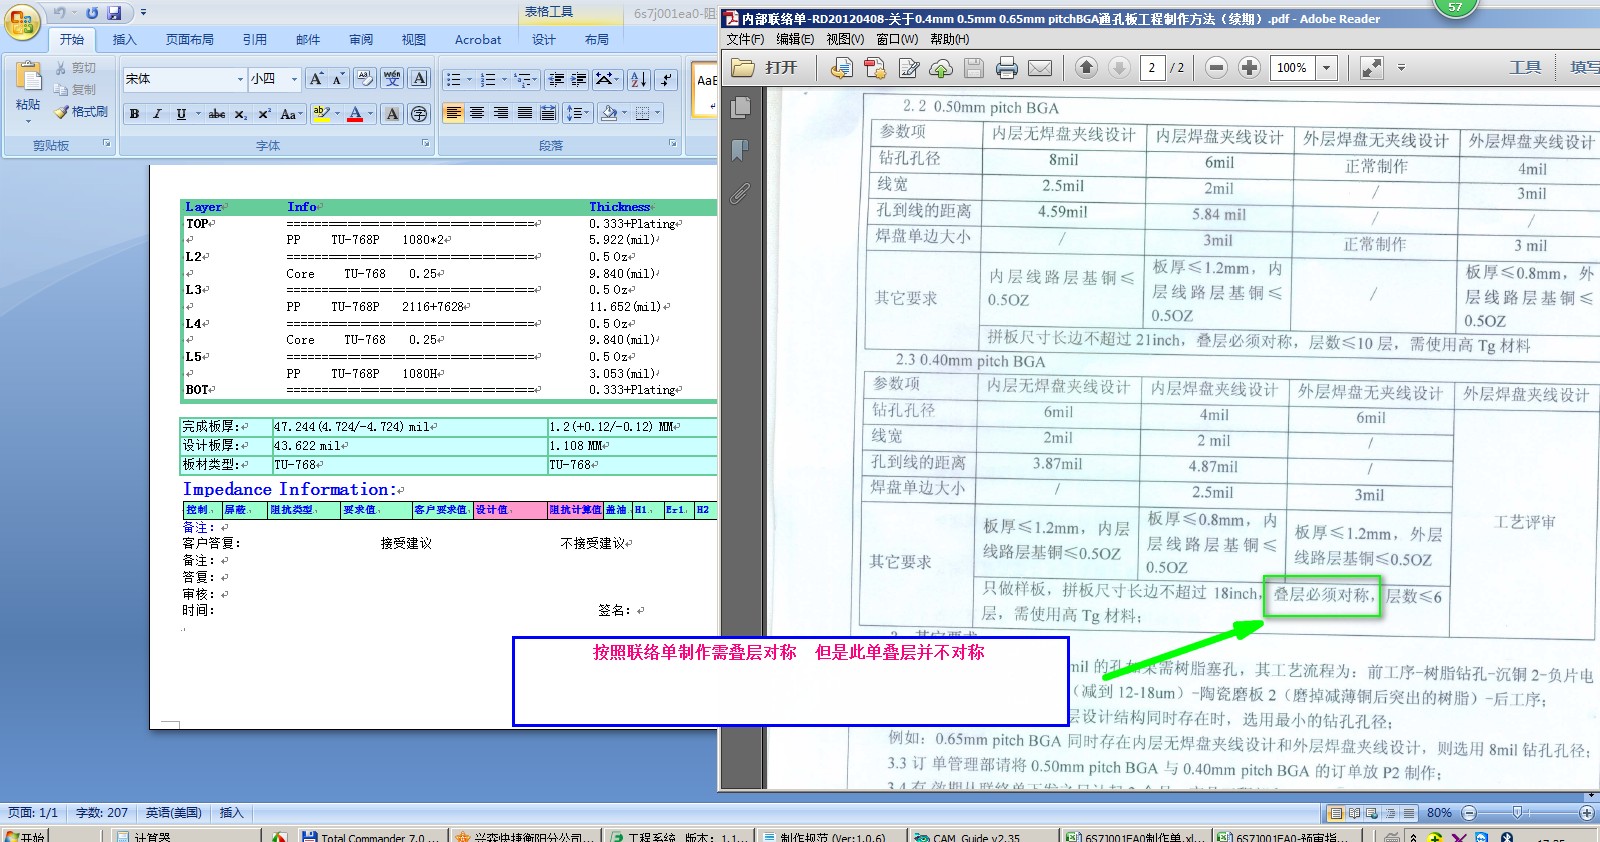Click the Word Office button orb
The height and width of the screenshot is (842, 1600).
(x=22, y=21)
